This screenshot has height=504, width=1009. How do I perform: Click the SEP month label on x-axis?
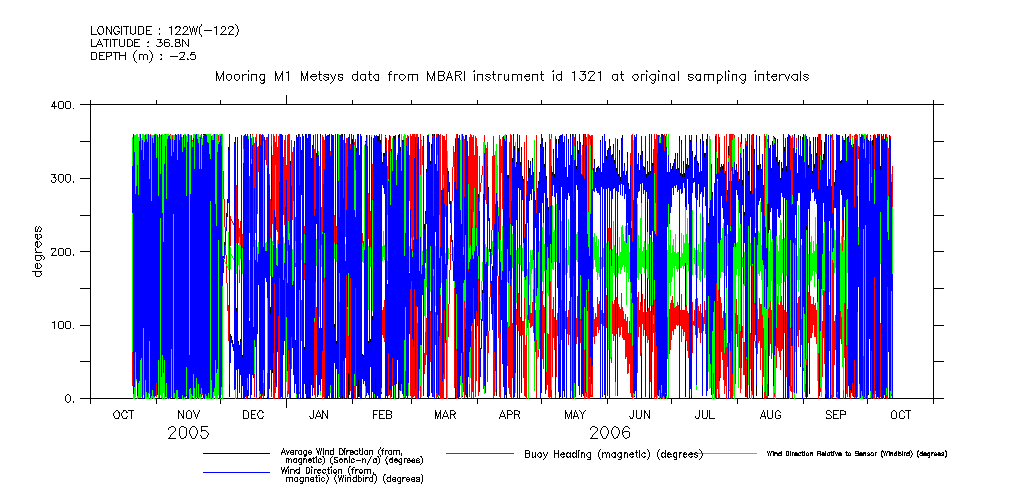[x=835, y=414]
